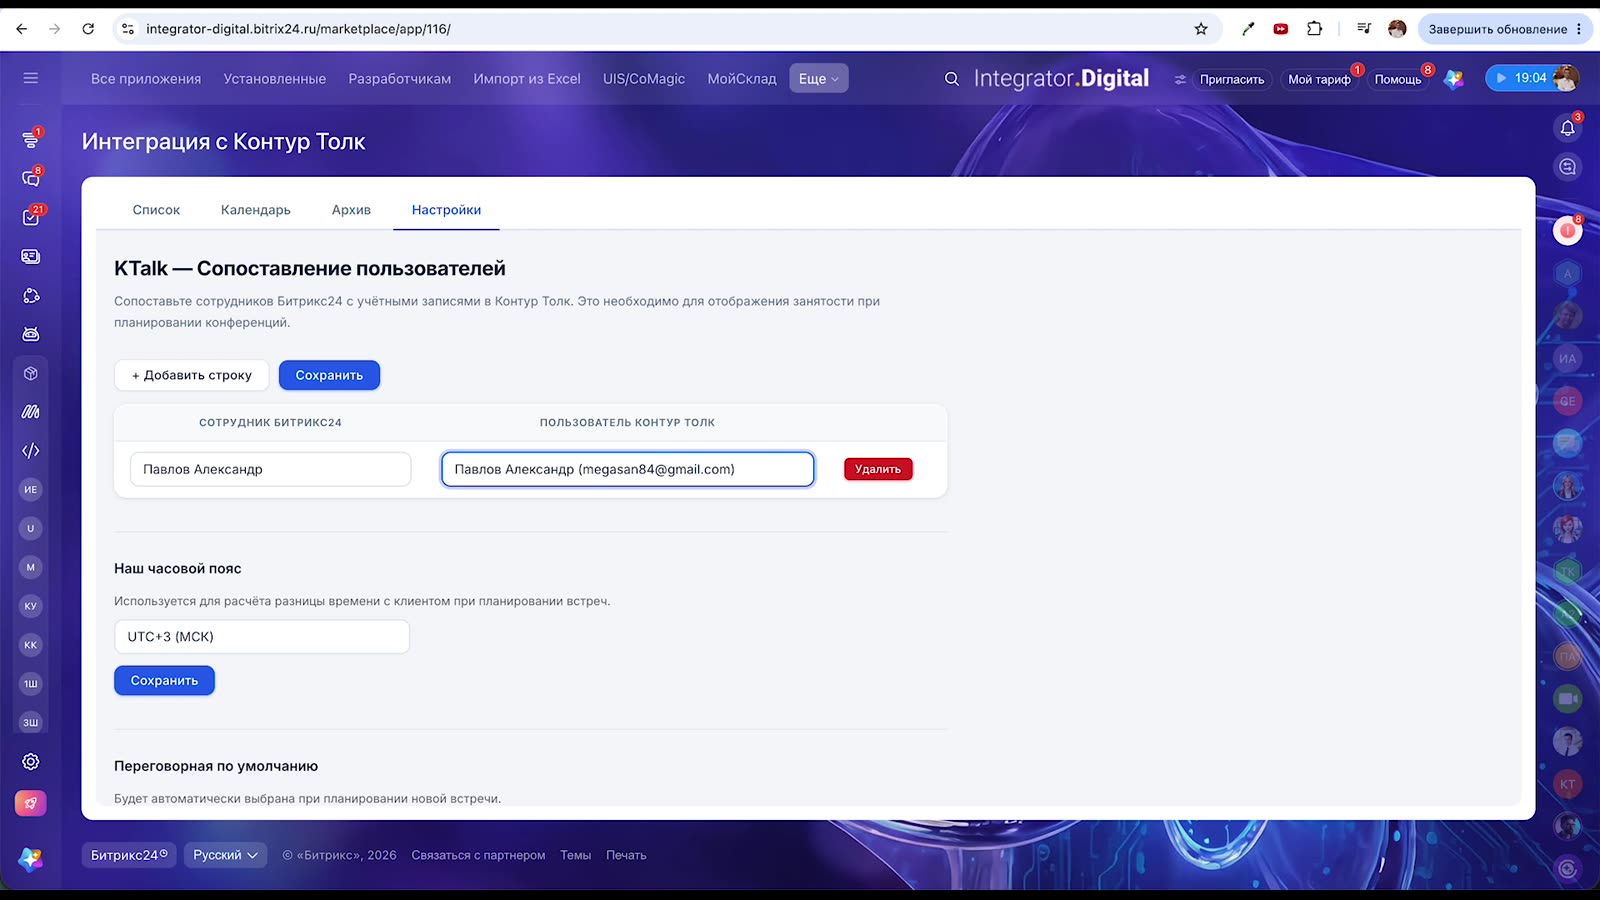The image size is (1600, 900).
Task: Open the Темы footer link
Action: pos(575,855)
